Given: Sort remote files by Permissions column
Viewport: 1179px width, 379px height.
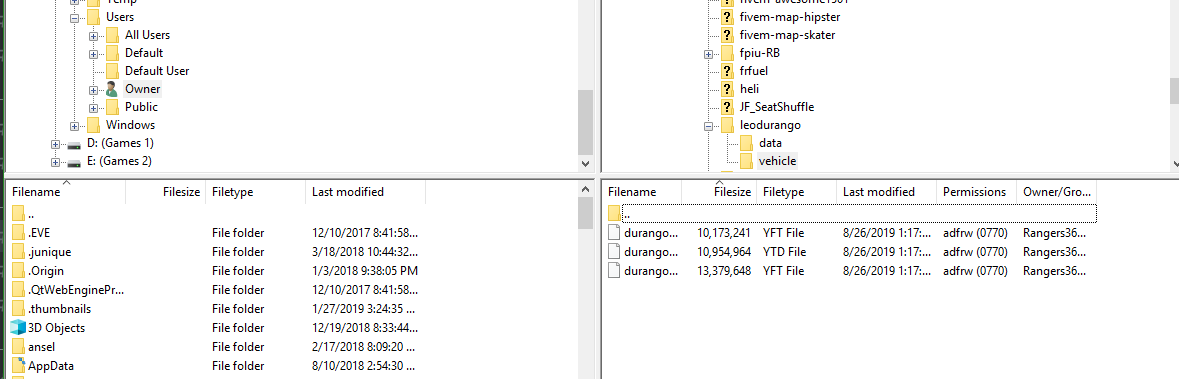Looking at the screenshot, I should (x=976, y=192).
